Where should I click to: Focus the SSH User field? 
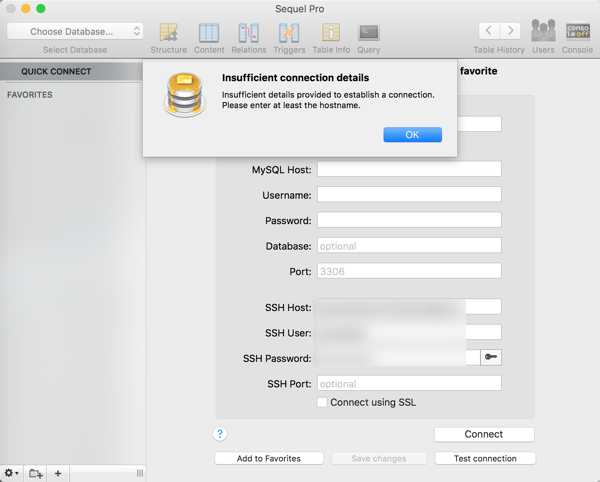coord(409,332)
